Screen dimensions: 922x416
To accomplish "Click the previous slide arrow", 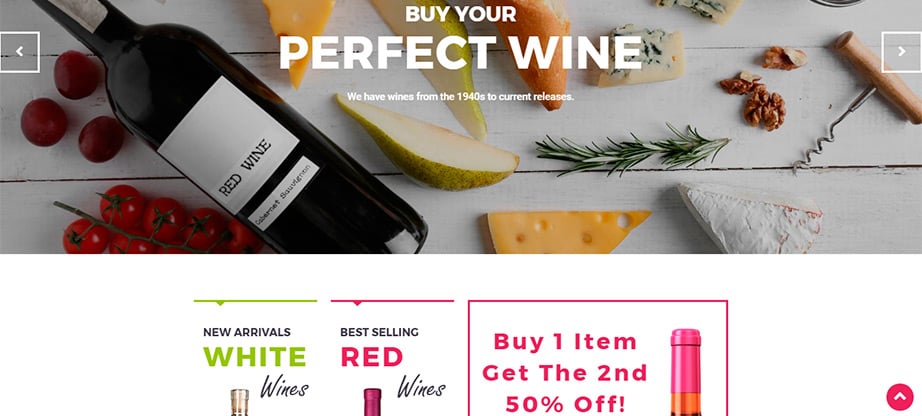I will pos(19,52).
